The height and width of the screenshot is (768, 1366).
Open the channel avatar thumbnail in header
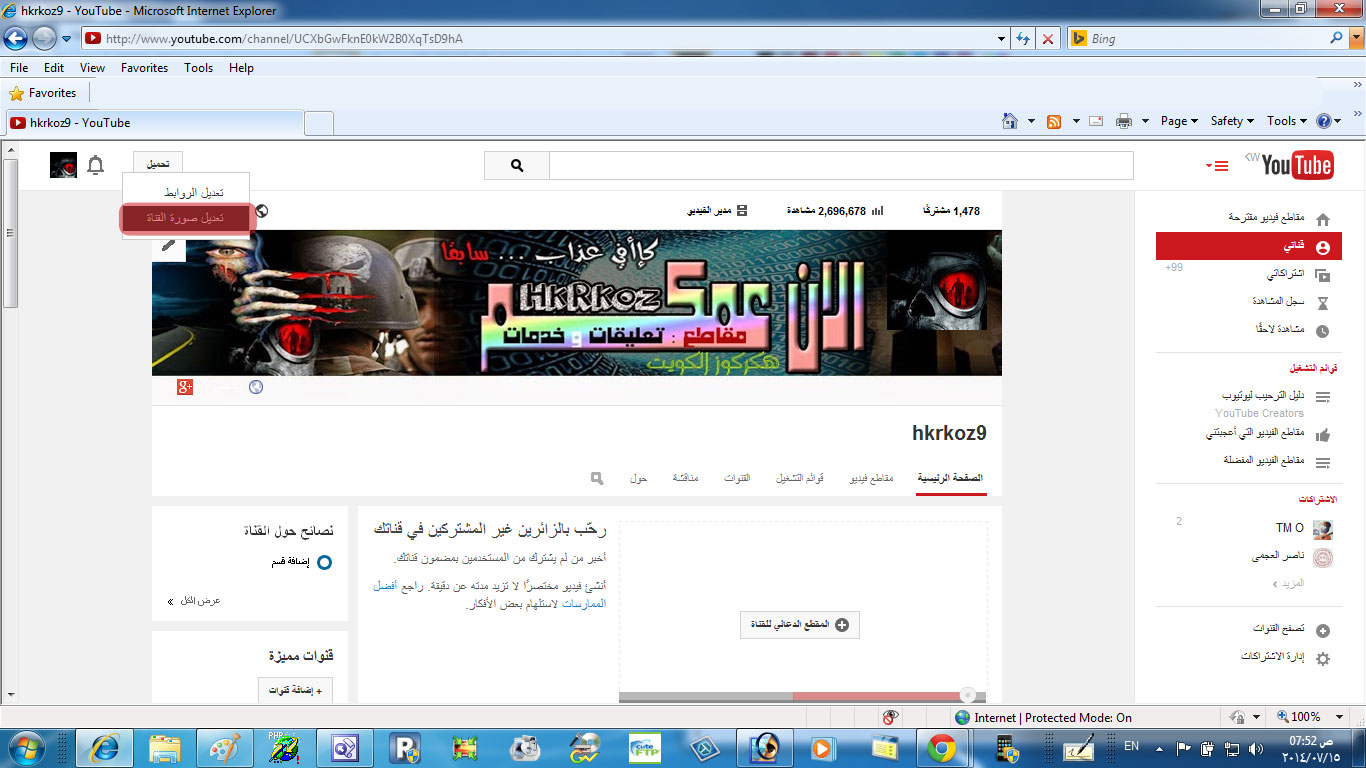point(64,165)
